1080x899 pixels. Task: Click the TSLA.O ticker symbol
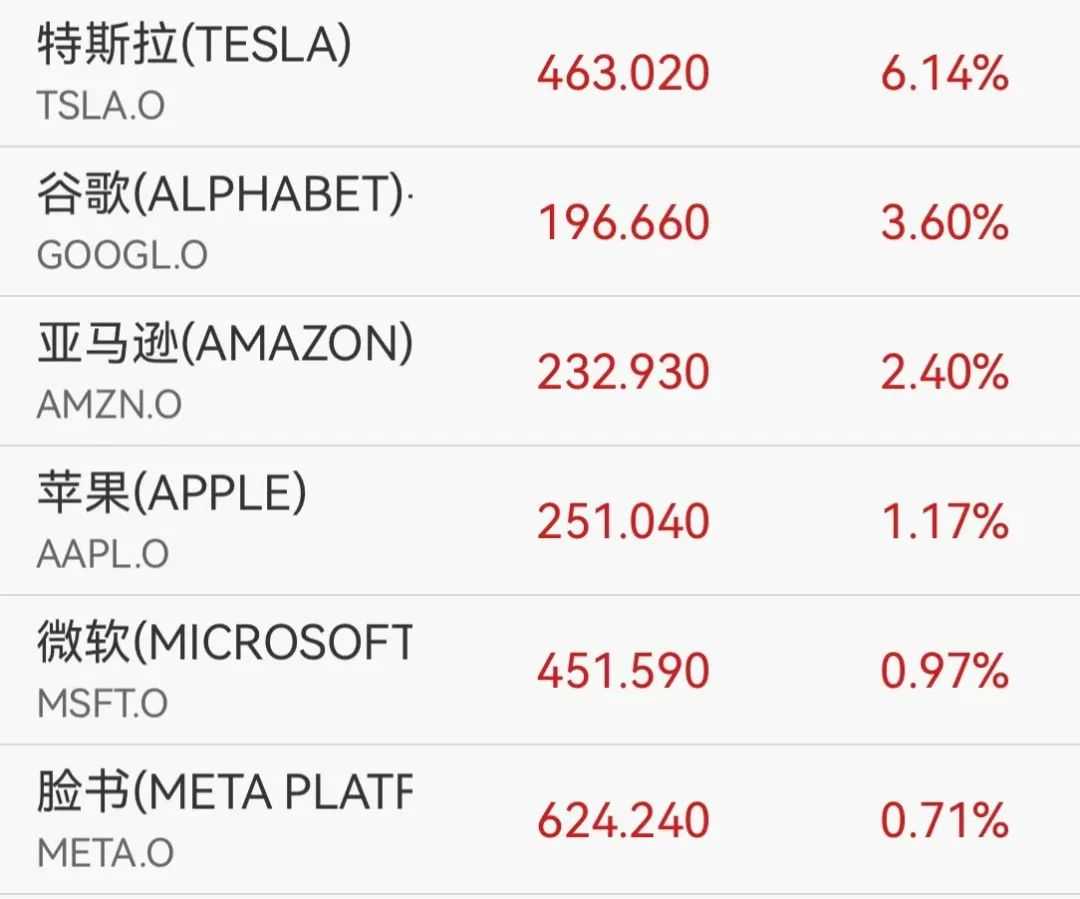pyautogui.click(x=100, y=105)
